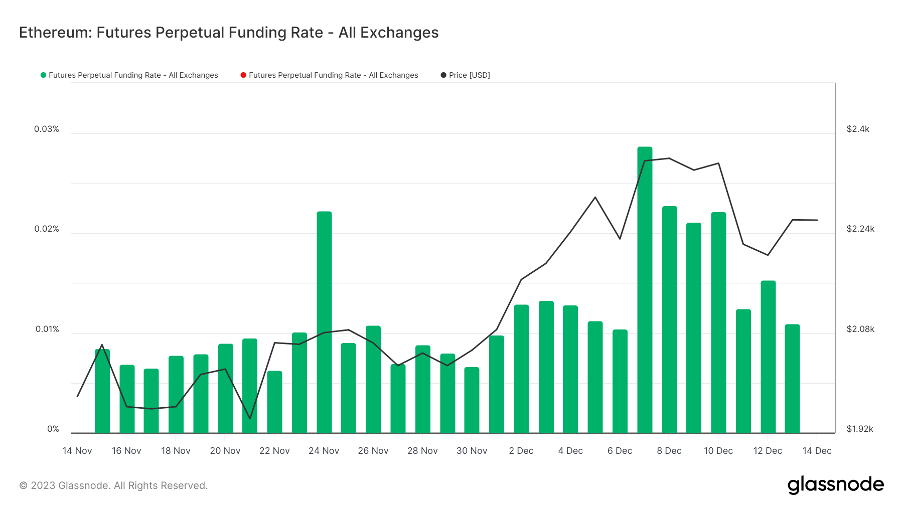
Task: Click the green legend dot for Funding Rate
Action: click(x=43, y=75)
